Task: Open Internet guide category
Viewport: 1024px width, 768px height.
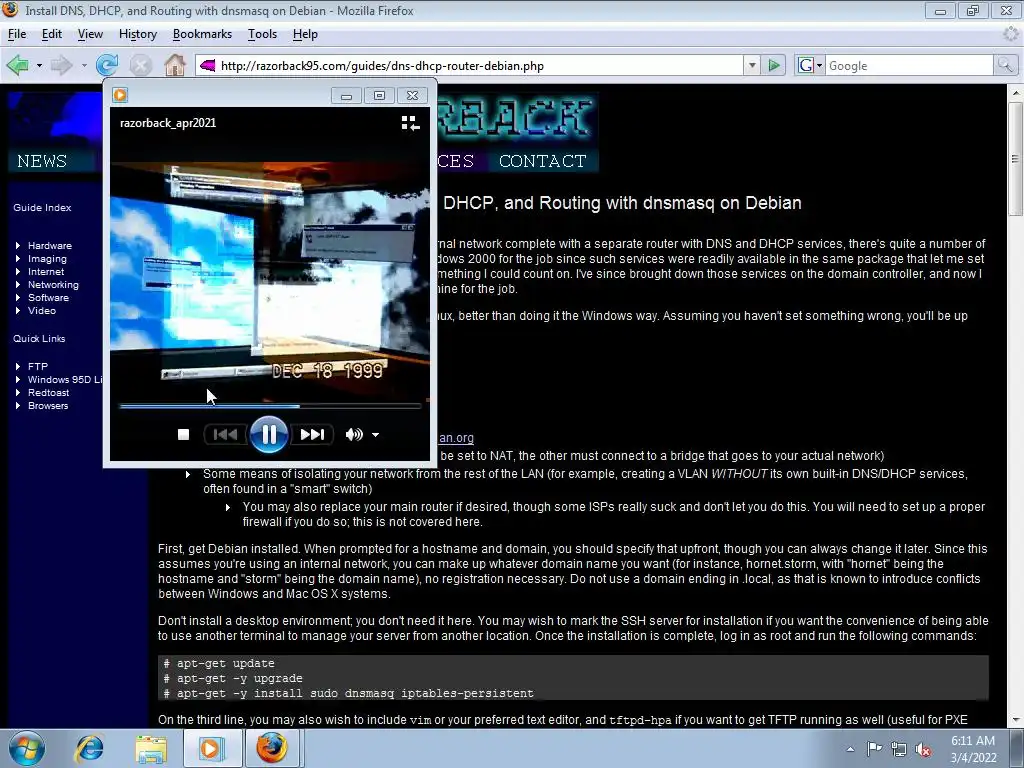Action: pyautogui.click(x=46, y=272)
